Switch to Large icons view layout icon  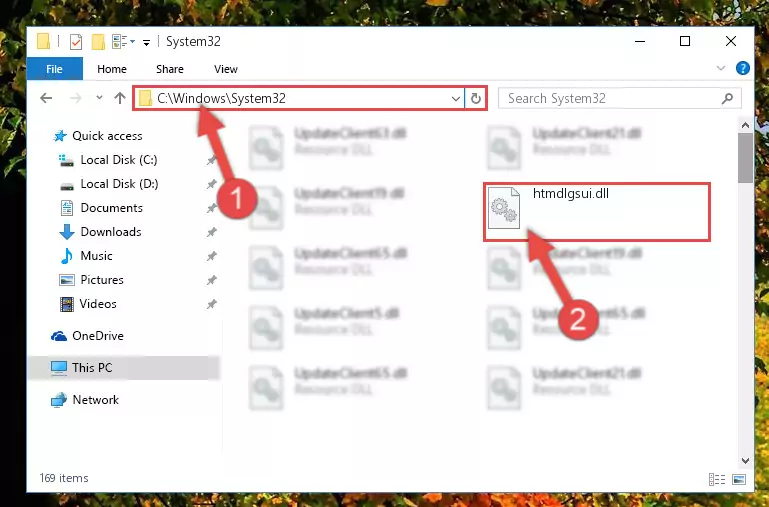pos(739,479)
